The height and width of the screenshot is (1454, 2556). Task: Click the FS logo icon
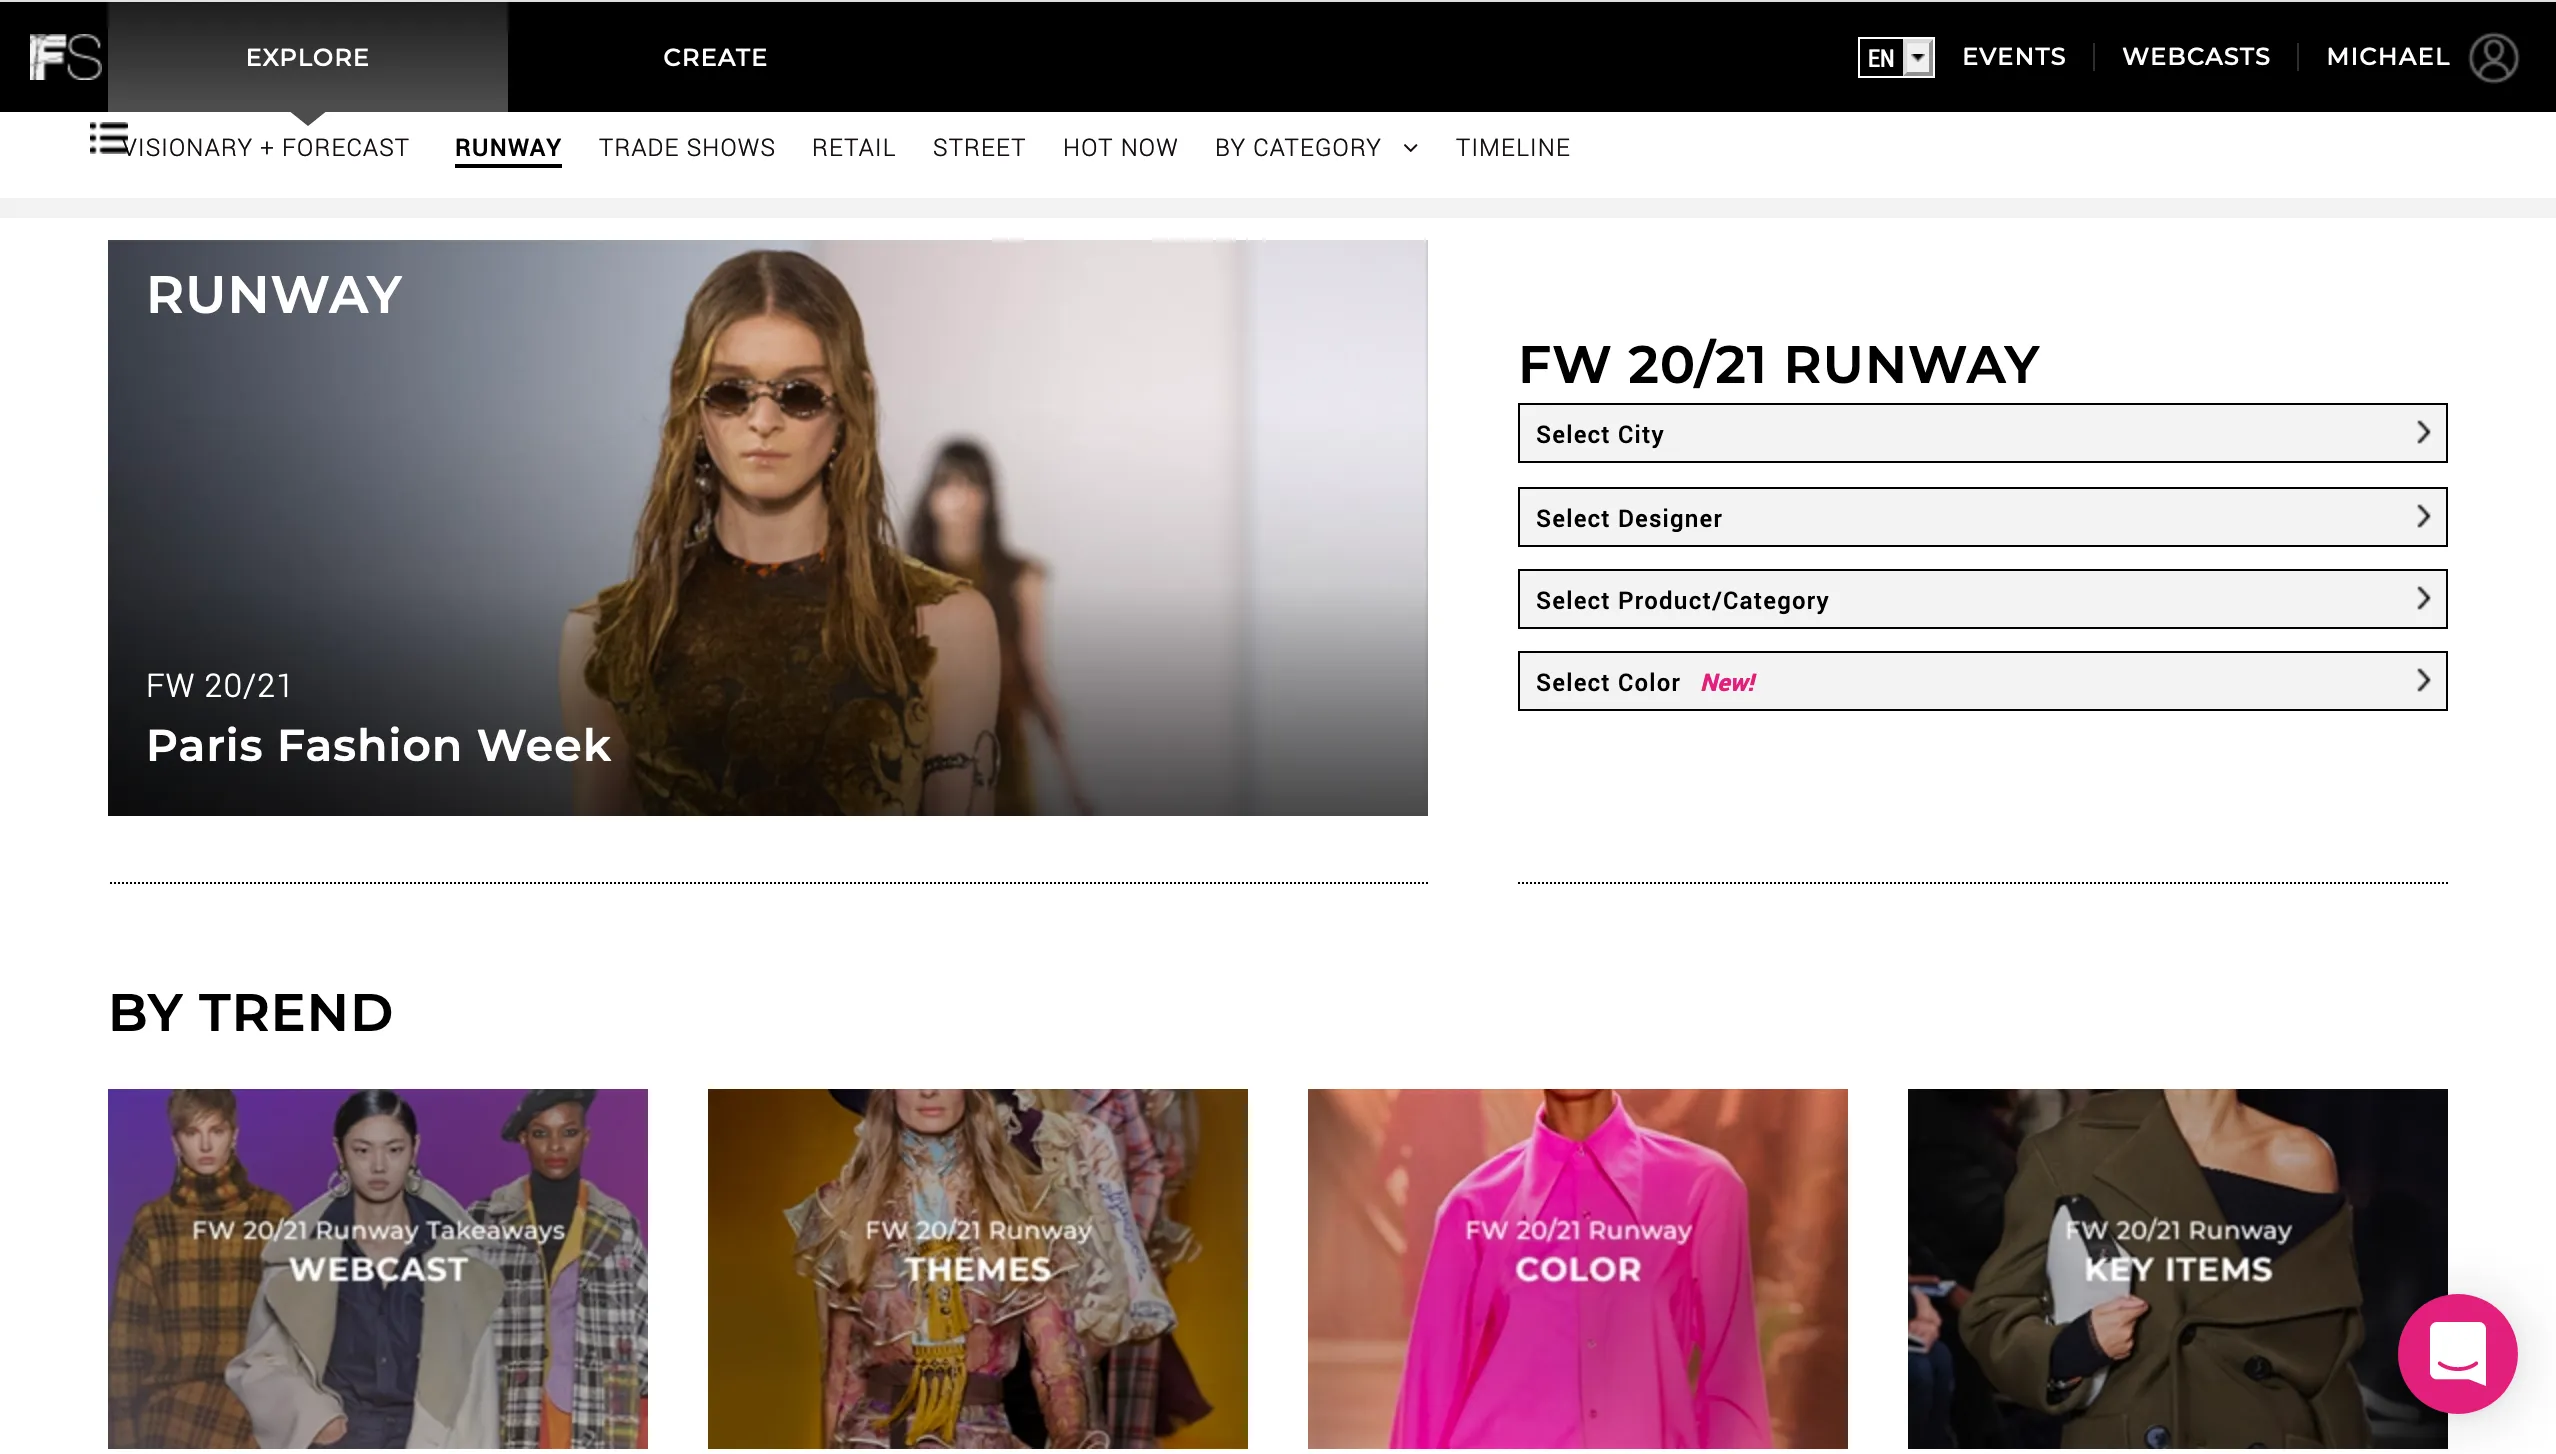click(65, 57)
